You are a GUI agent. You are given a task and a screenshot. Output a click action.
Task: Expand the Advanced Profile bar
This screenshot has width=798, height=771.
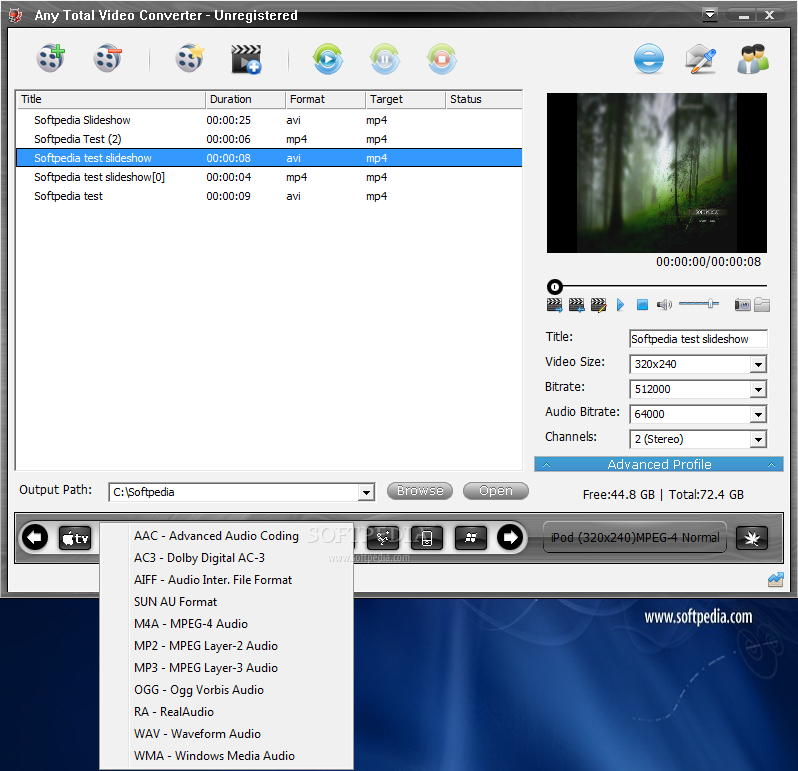coord(659,464)
